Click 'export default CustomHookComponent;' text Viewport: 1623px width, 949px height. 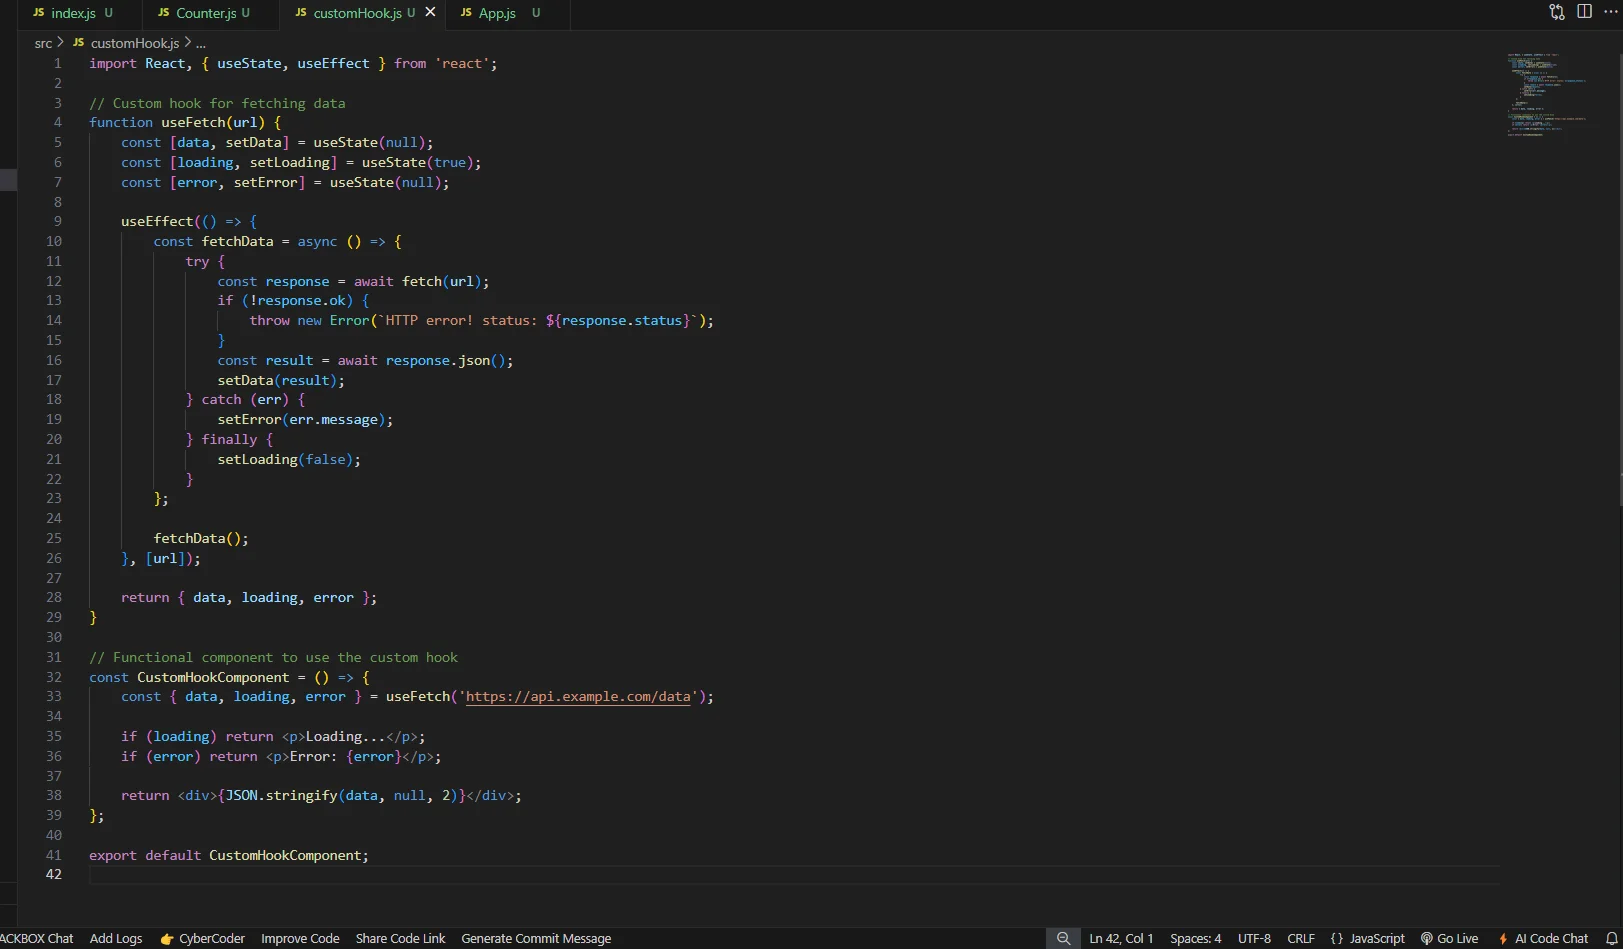pyautogui.click(x=229, y=855)
